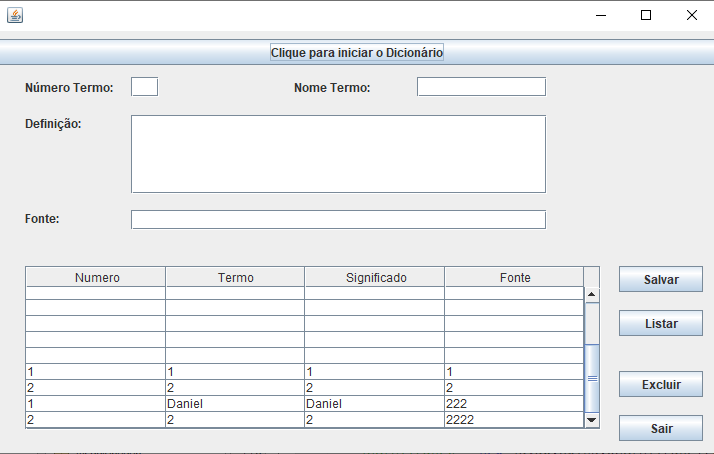The image size is (714, 454).
Task: Click the Excluir button
Action: [661, 384]
